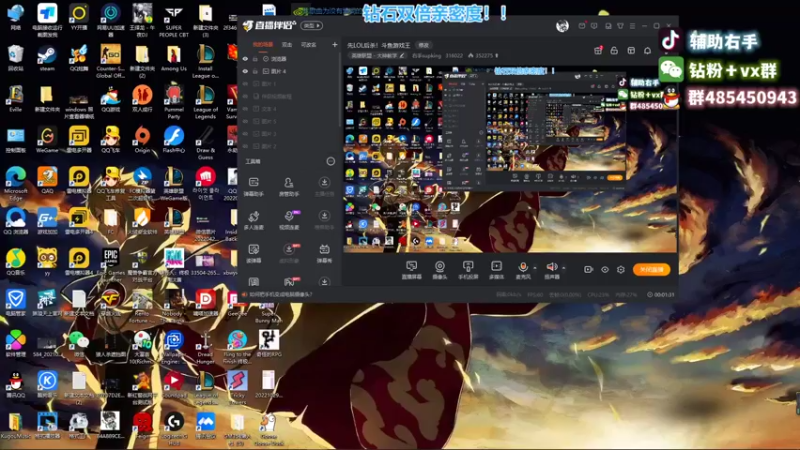800x450 pixels.
Task: Mute the 扬声器 speaker icon
Action: pyautogui.click(x=552, y=269)
